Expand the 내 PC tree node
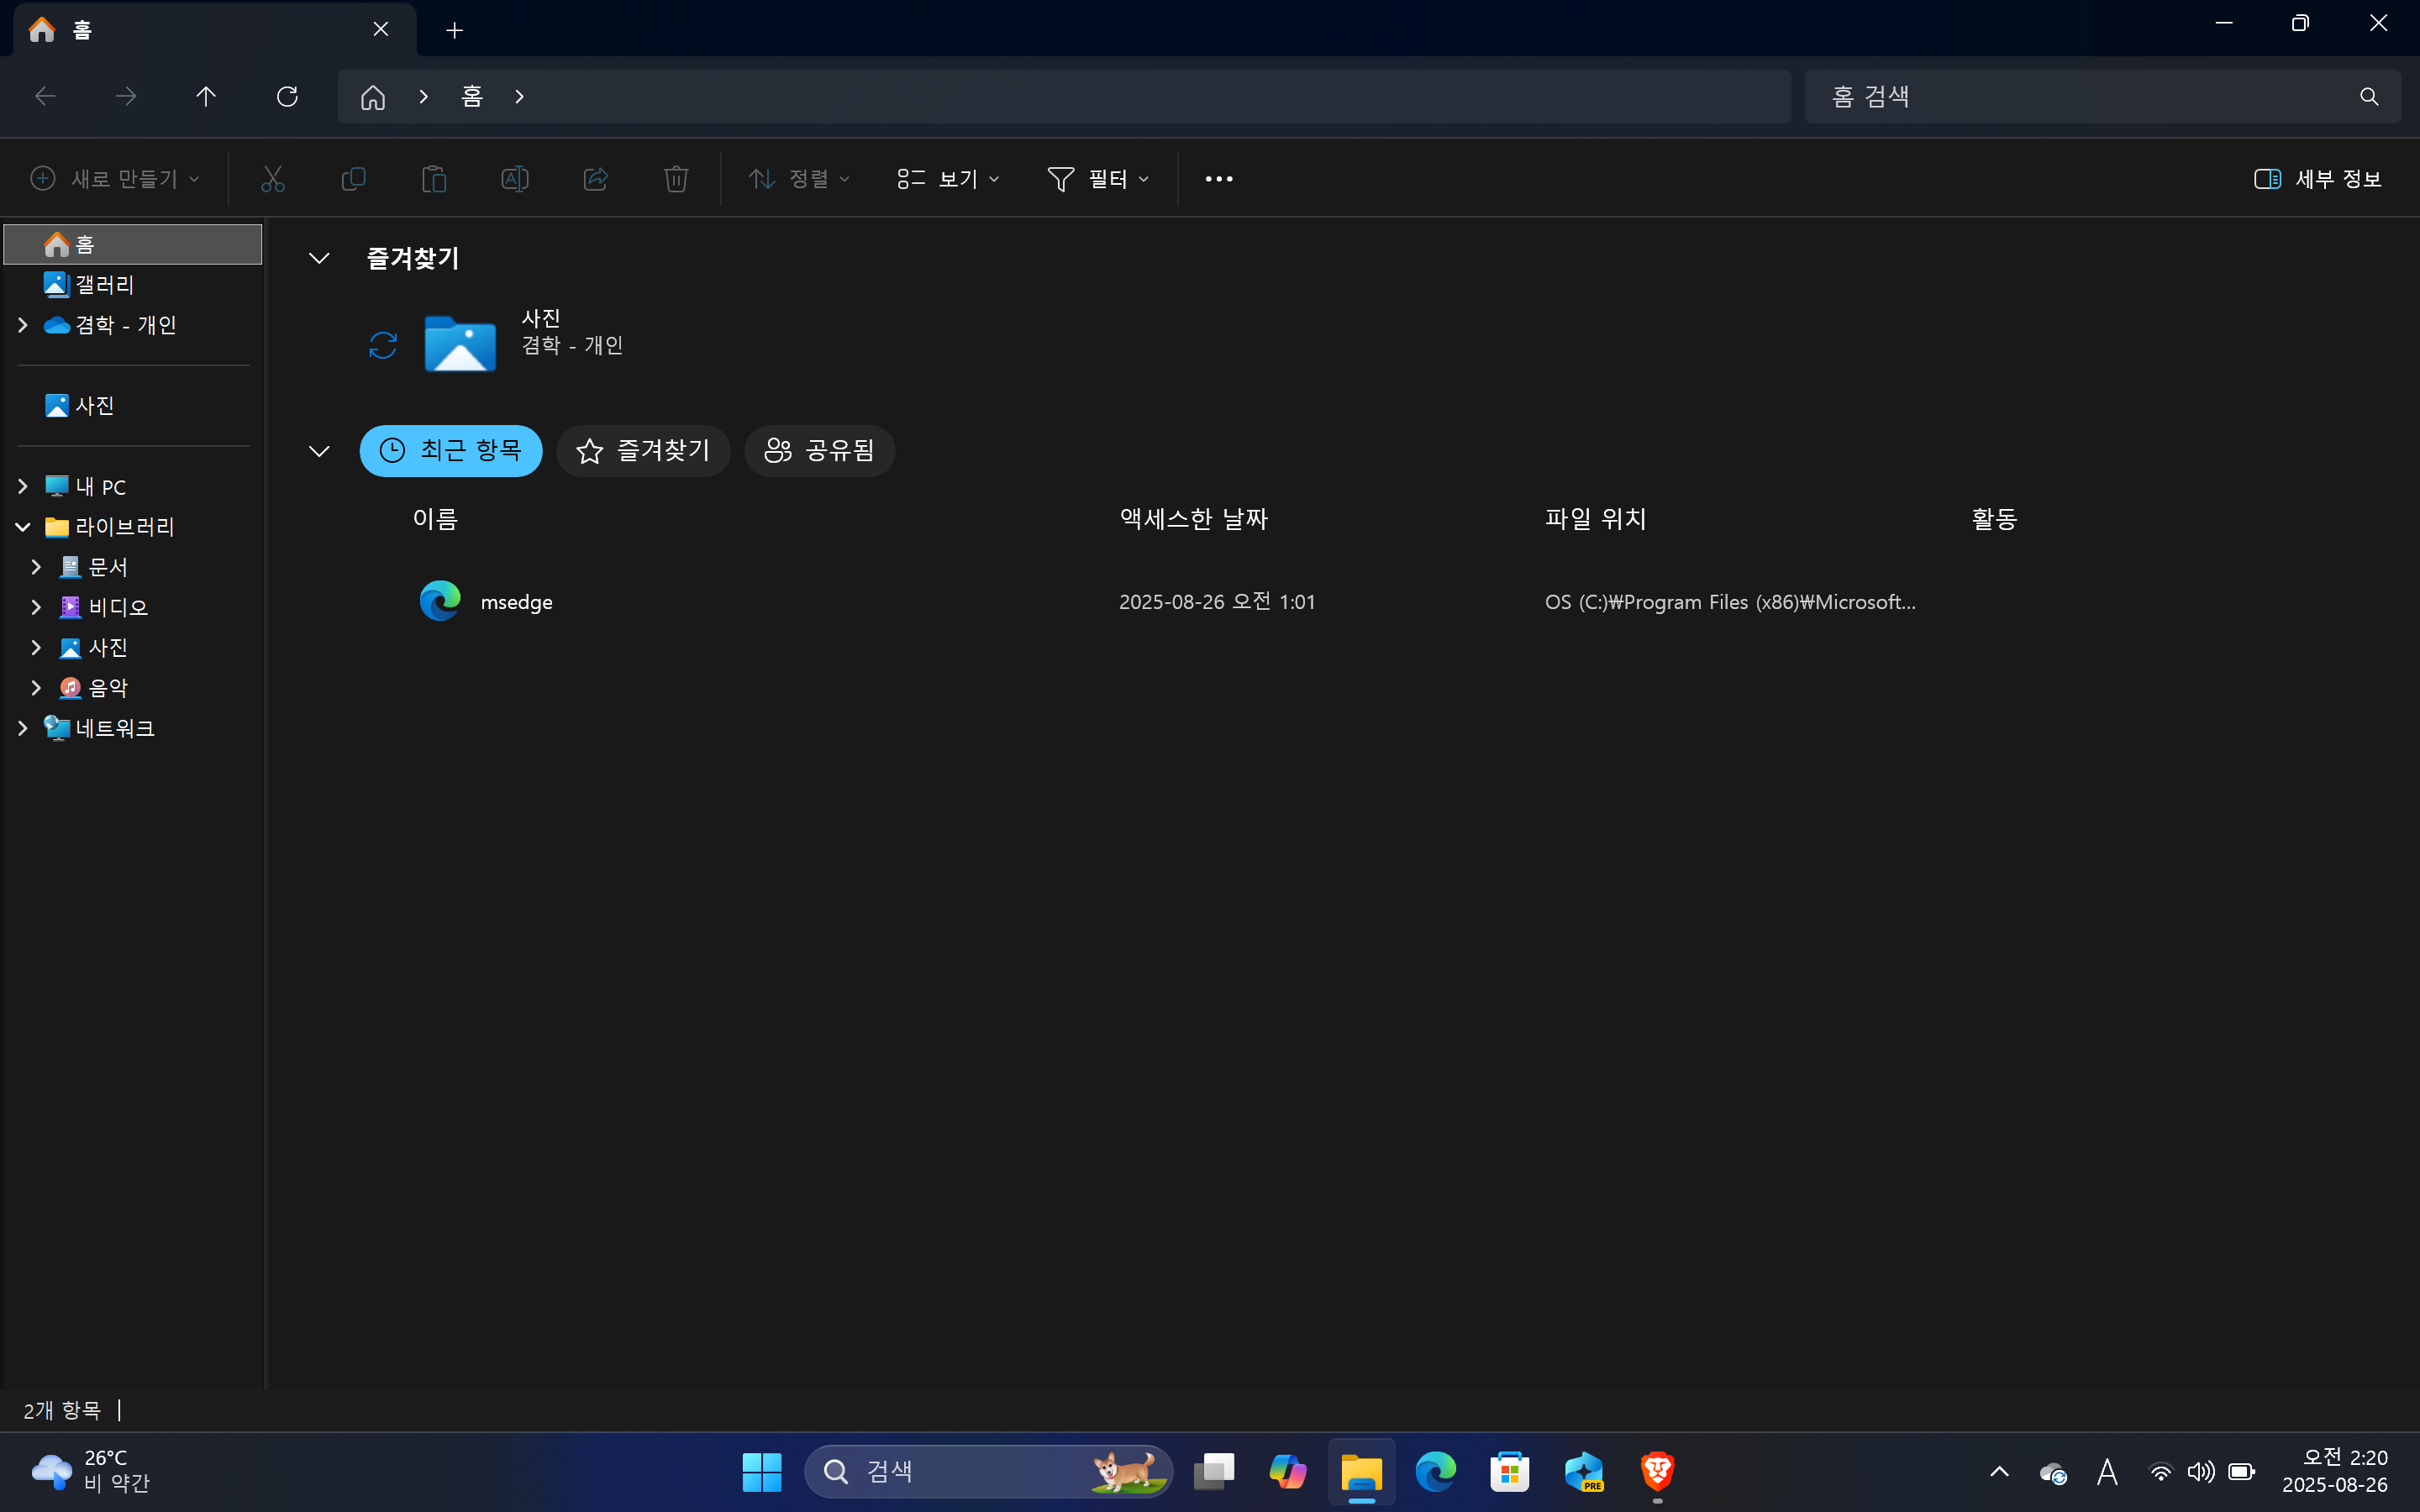2420x1512 pixels. coord(22,486)
